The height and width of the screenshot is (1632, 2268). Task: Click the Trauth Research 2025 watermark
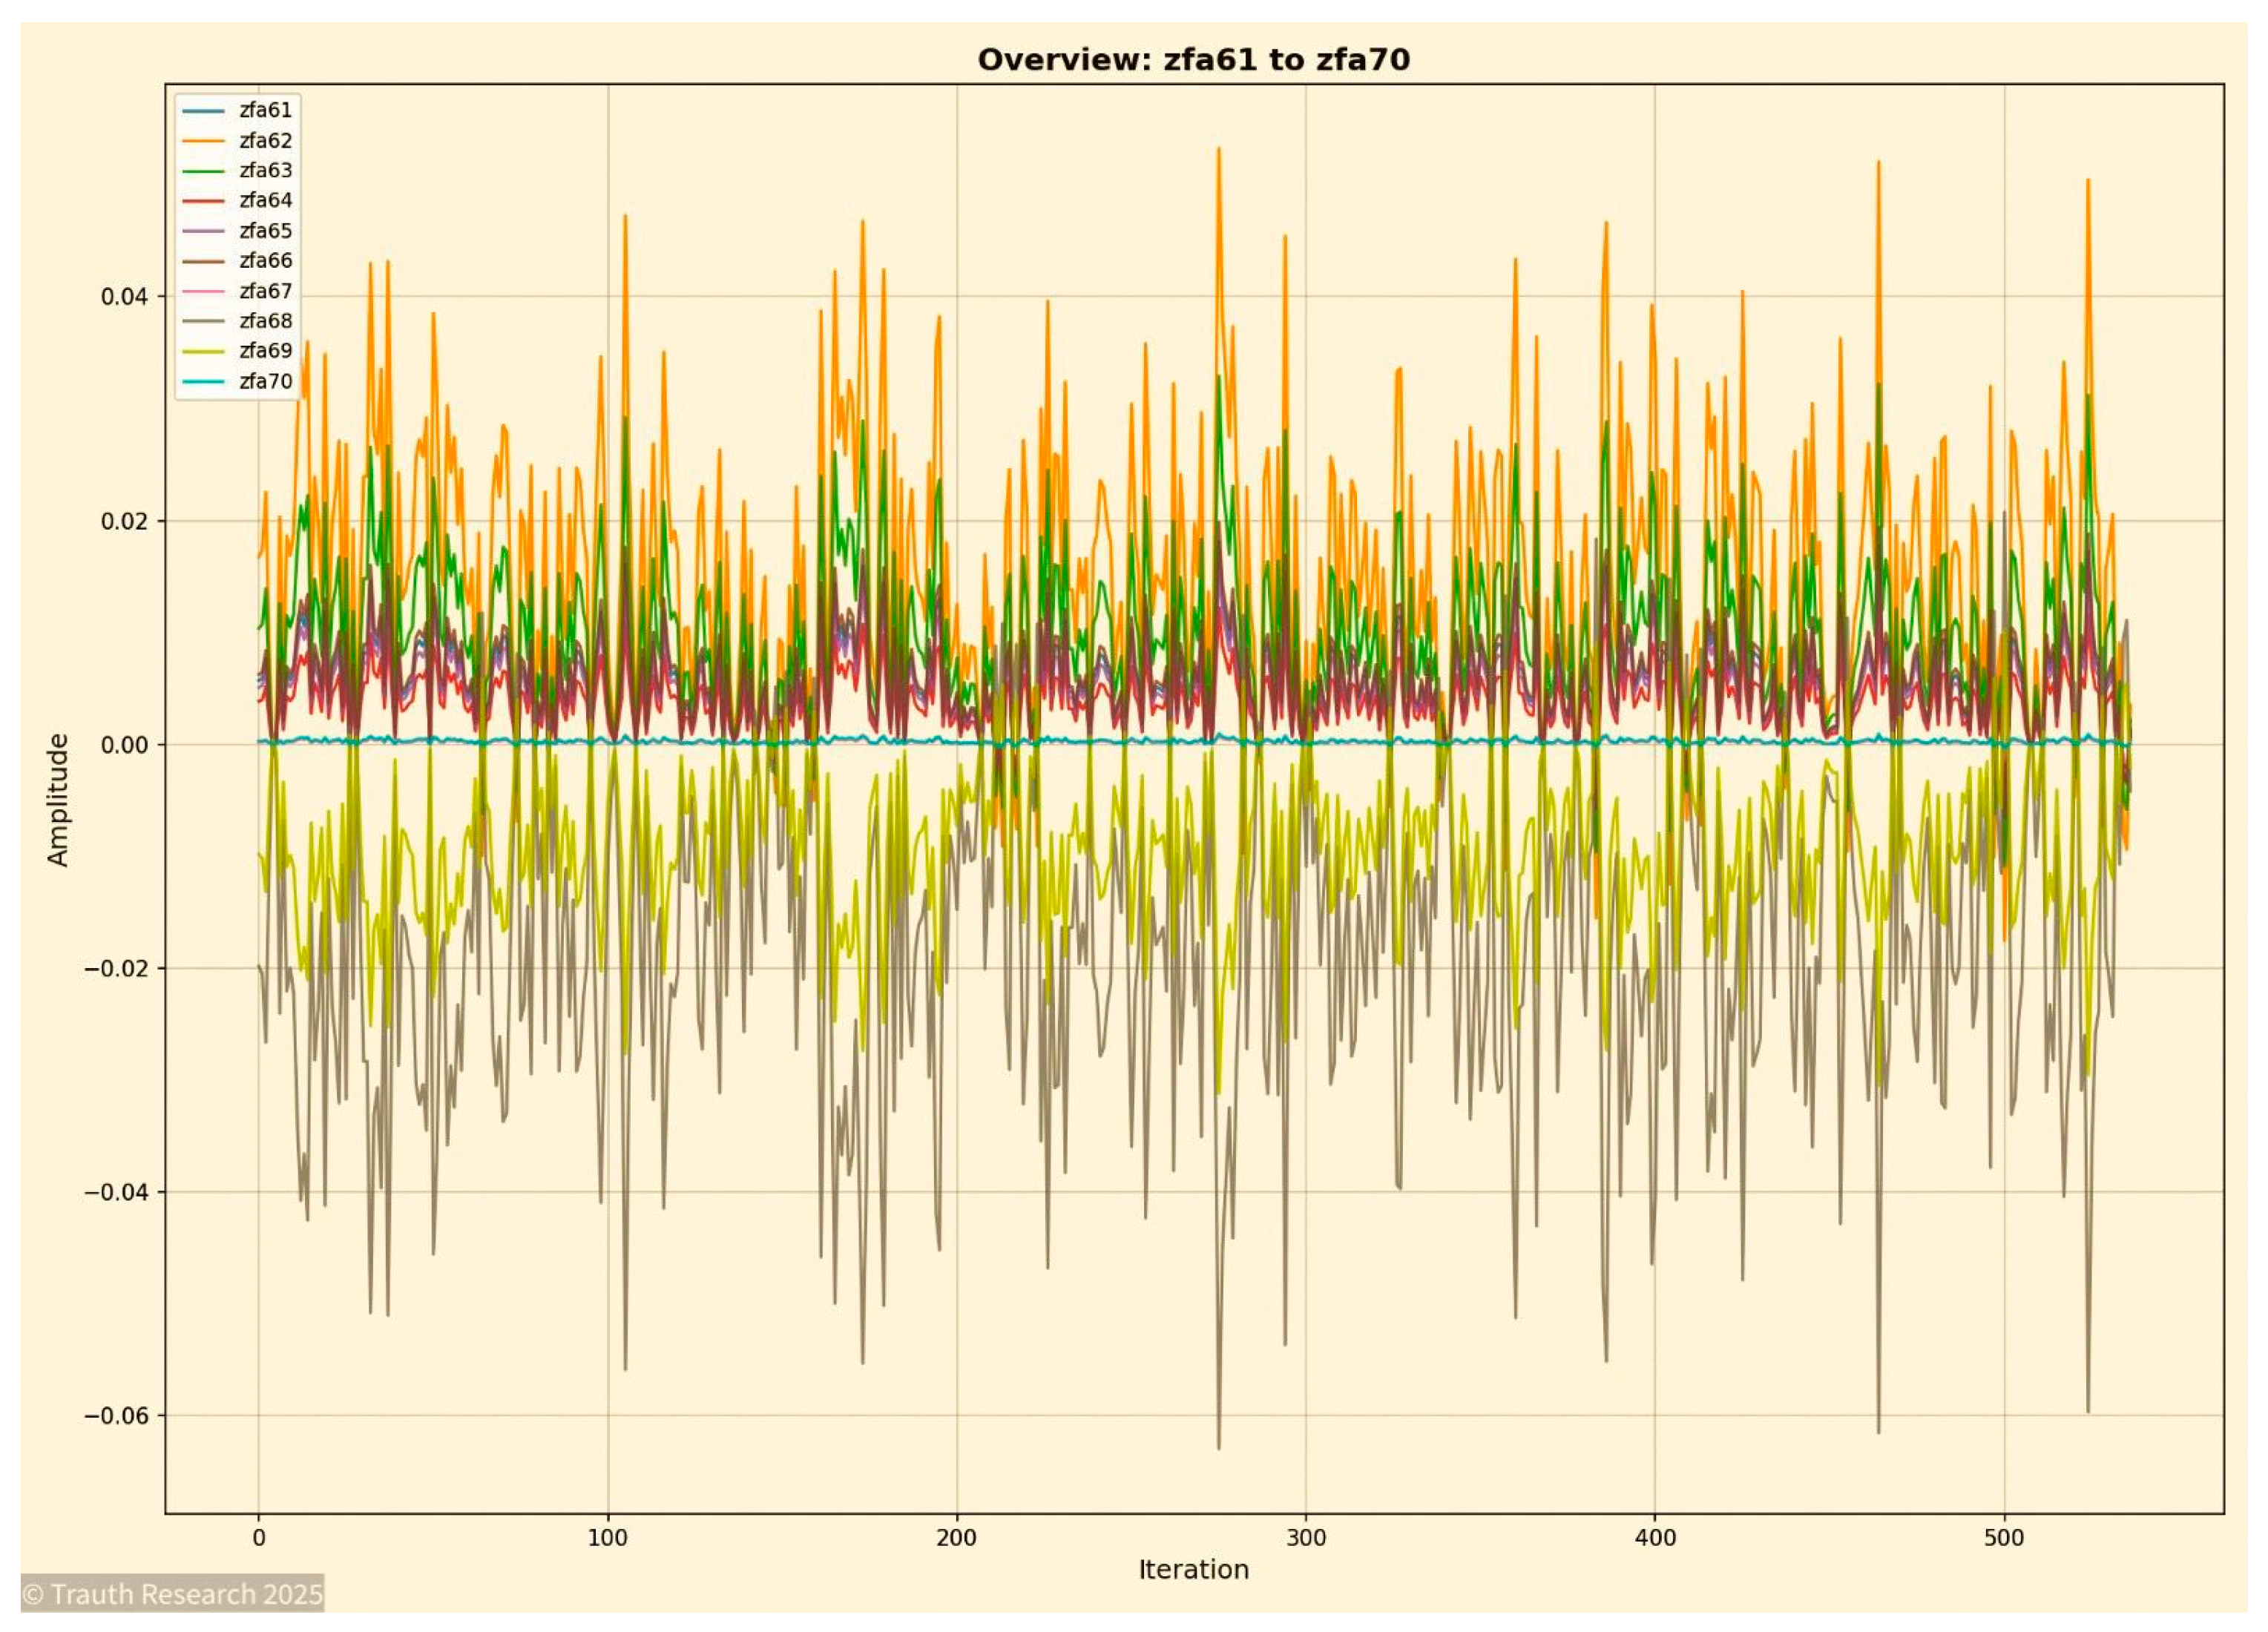coord(170,1596)
